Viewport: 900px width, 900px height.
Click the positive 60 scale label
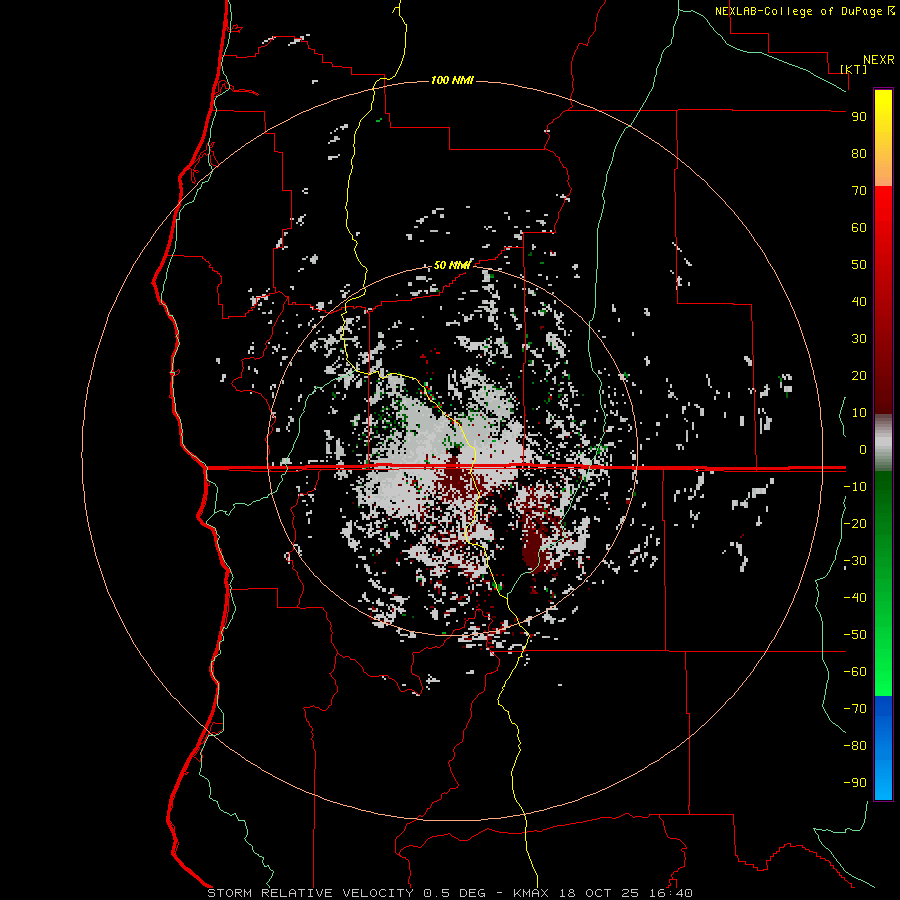coord(859,227)
